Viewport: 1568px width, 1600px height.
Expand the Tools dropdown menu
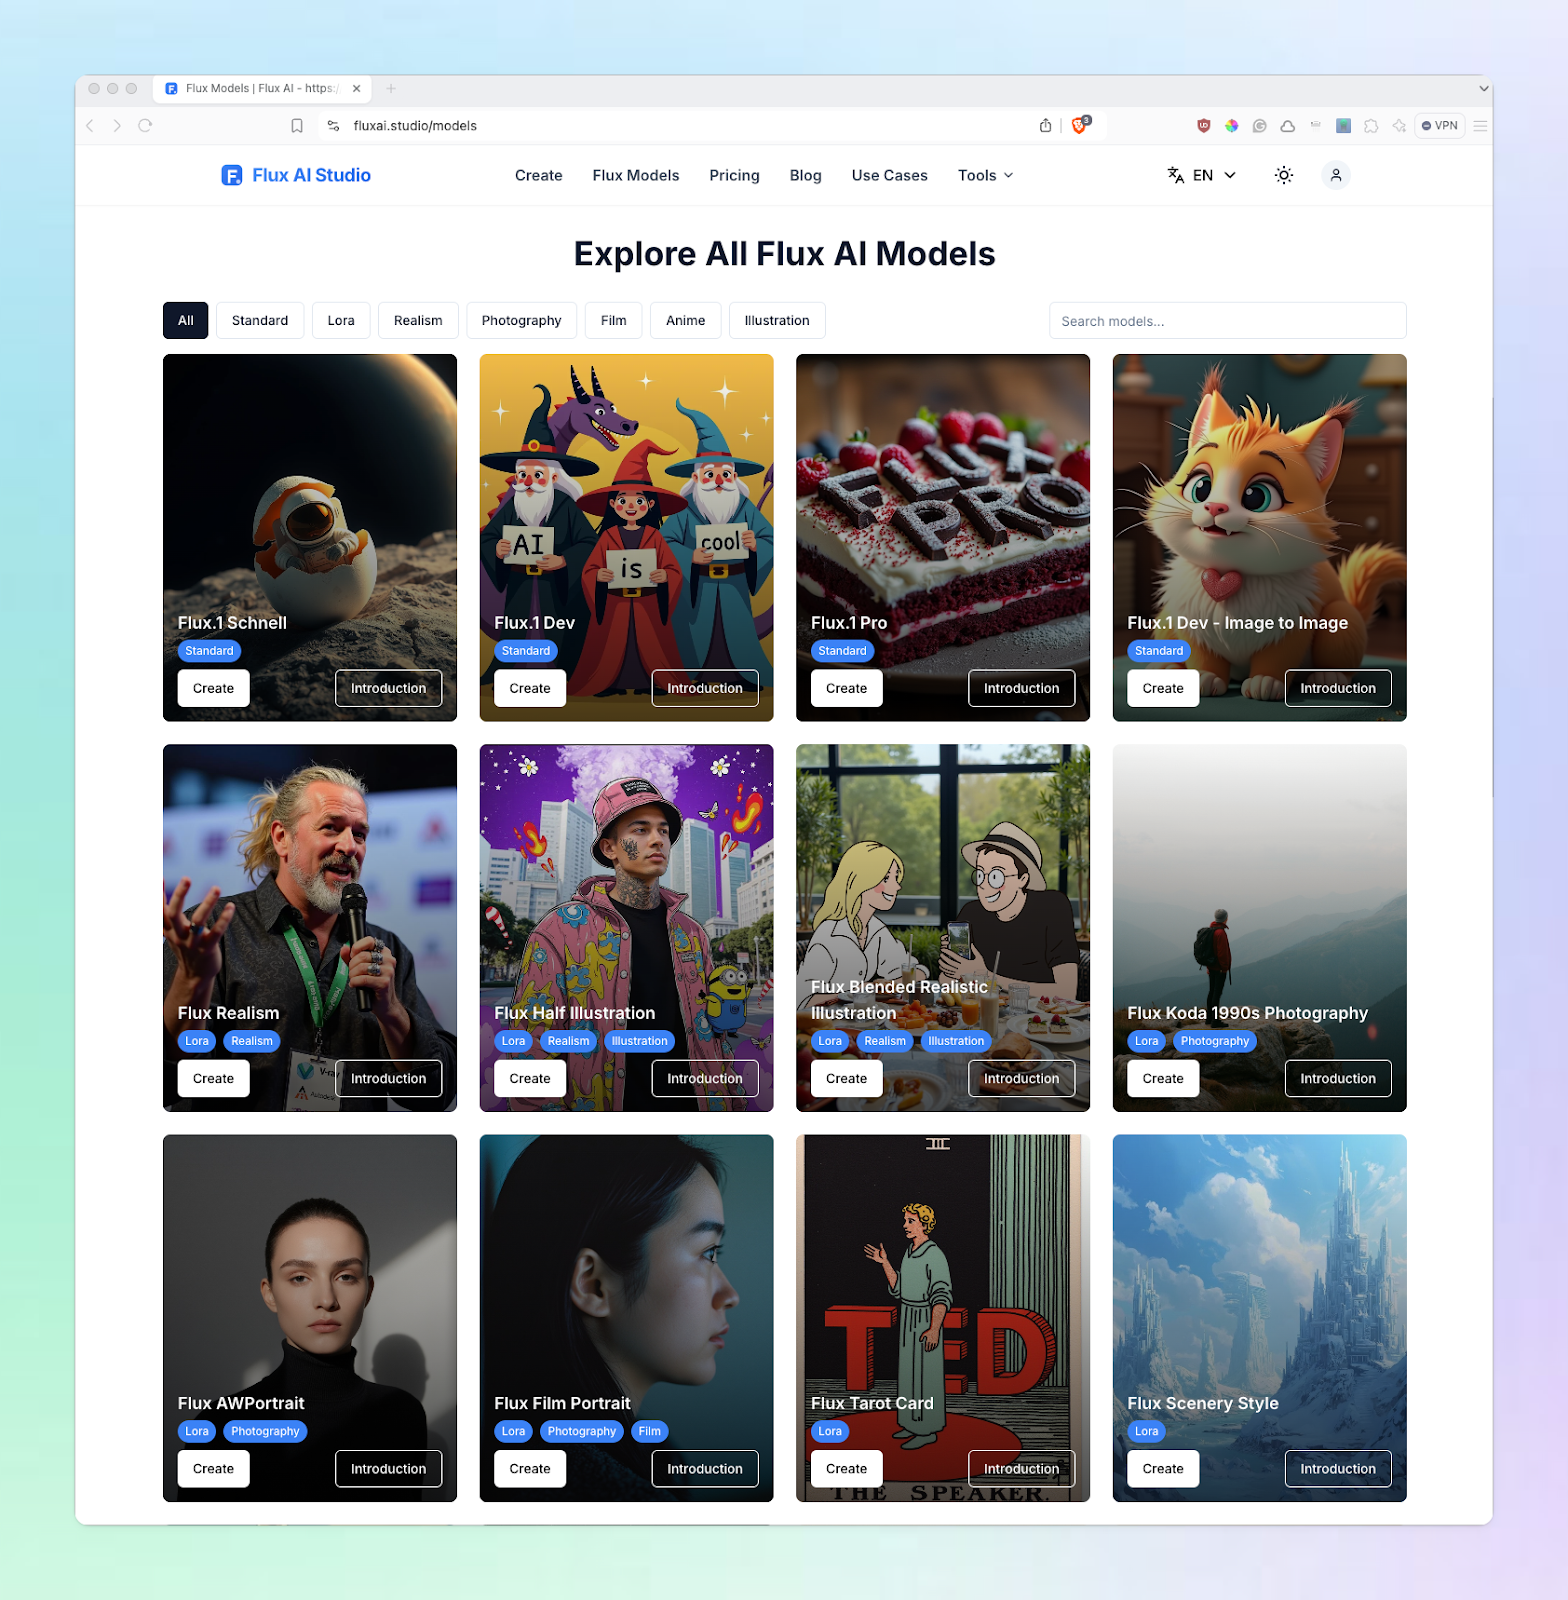pos(986,175)
